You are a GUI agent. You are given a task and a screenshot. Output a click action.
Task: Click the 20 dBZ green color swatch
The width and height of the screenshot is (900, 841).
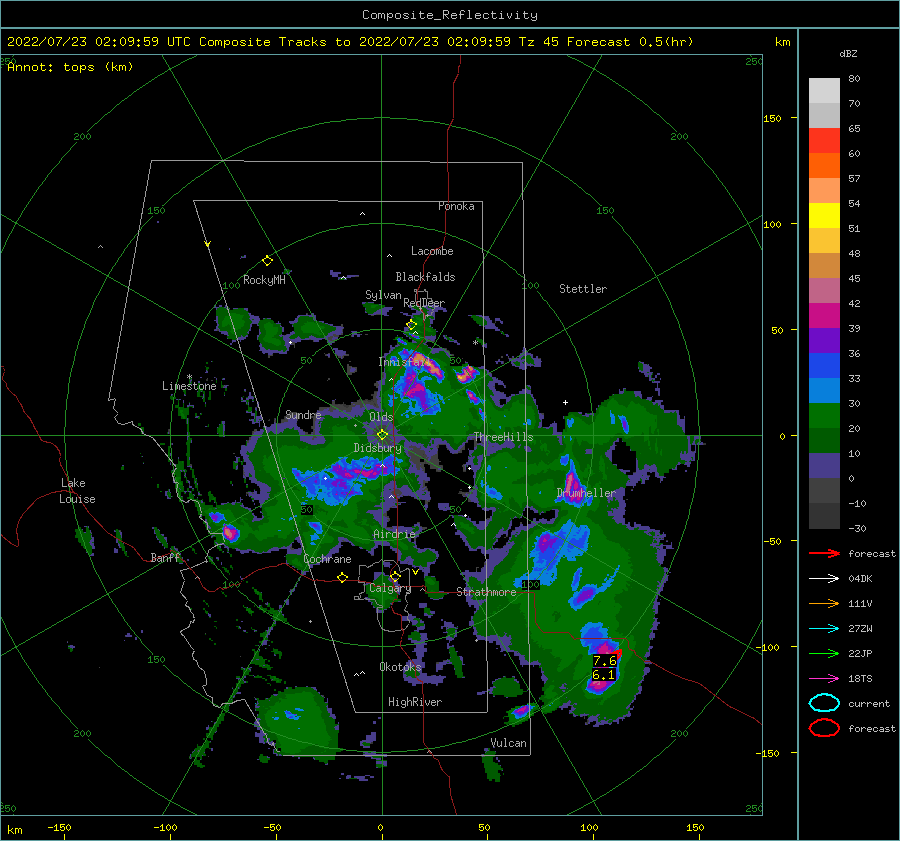pyautogui.click(x=824, y=415)
